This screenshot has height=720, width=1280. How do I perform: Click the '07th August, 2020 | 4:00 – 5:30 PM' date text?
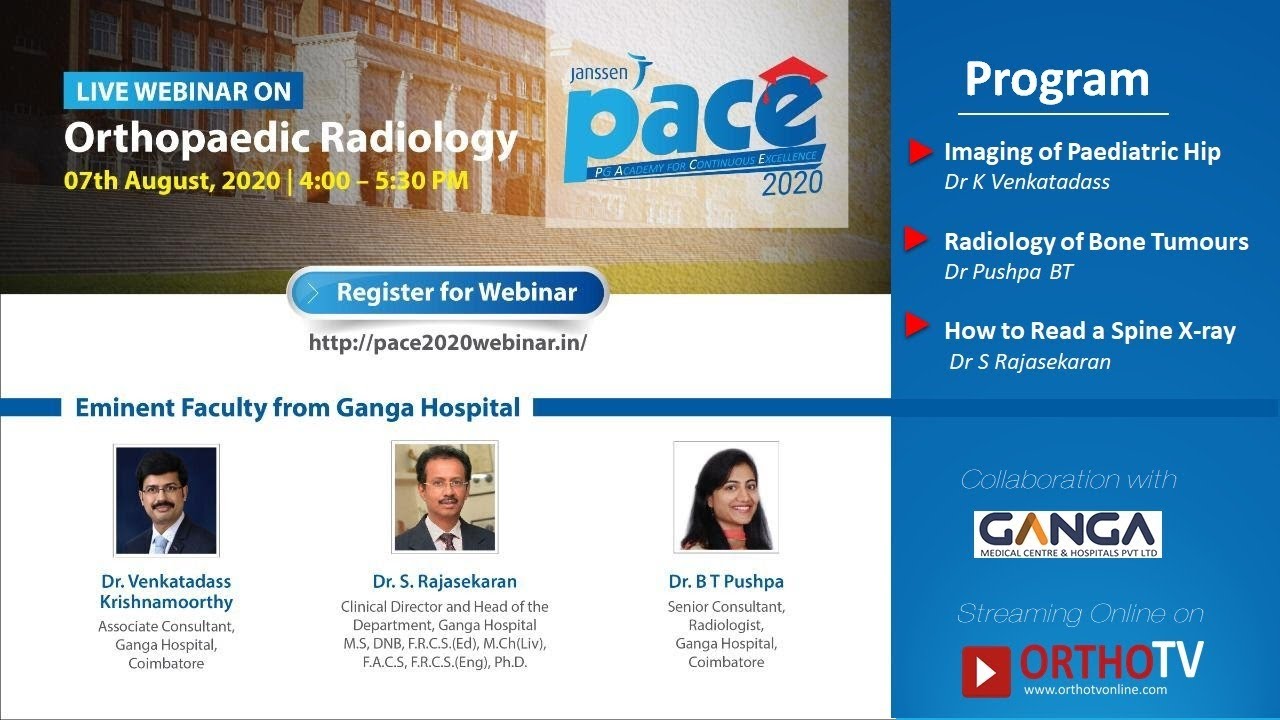click(x=266, y=182)
